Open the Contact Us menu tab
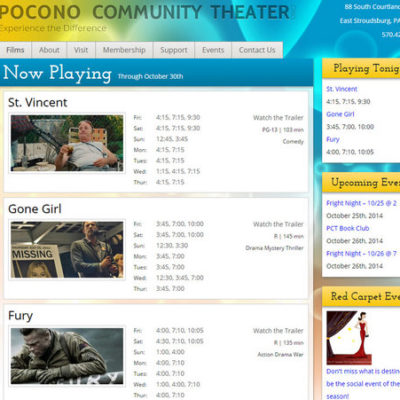400x400 pixels. 257,50
